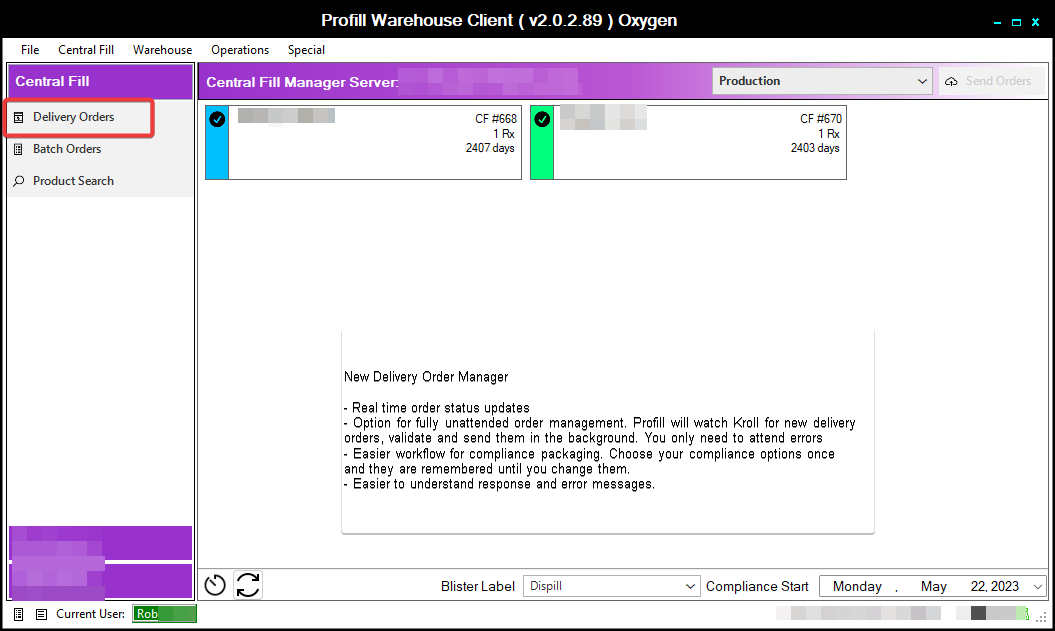The width and height of the screenshot is (1055, 631).
Task: Click the refresh arrows icon
Action: [x=248, y=585]
